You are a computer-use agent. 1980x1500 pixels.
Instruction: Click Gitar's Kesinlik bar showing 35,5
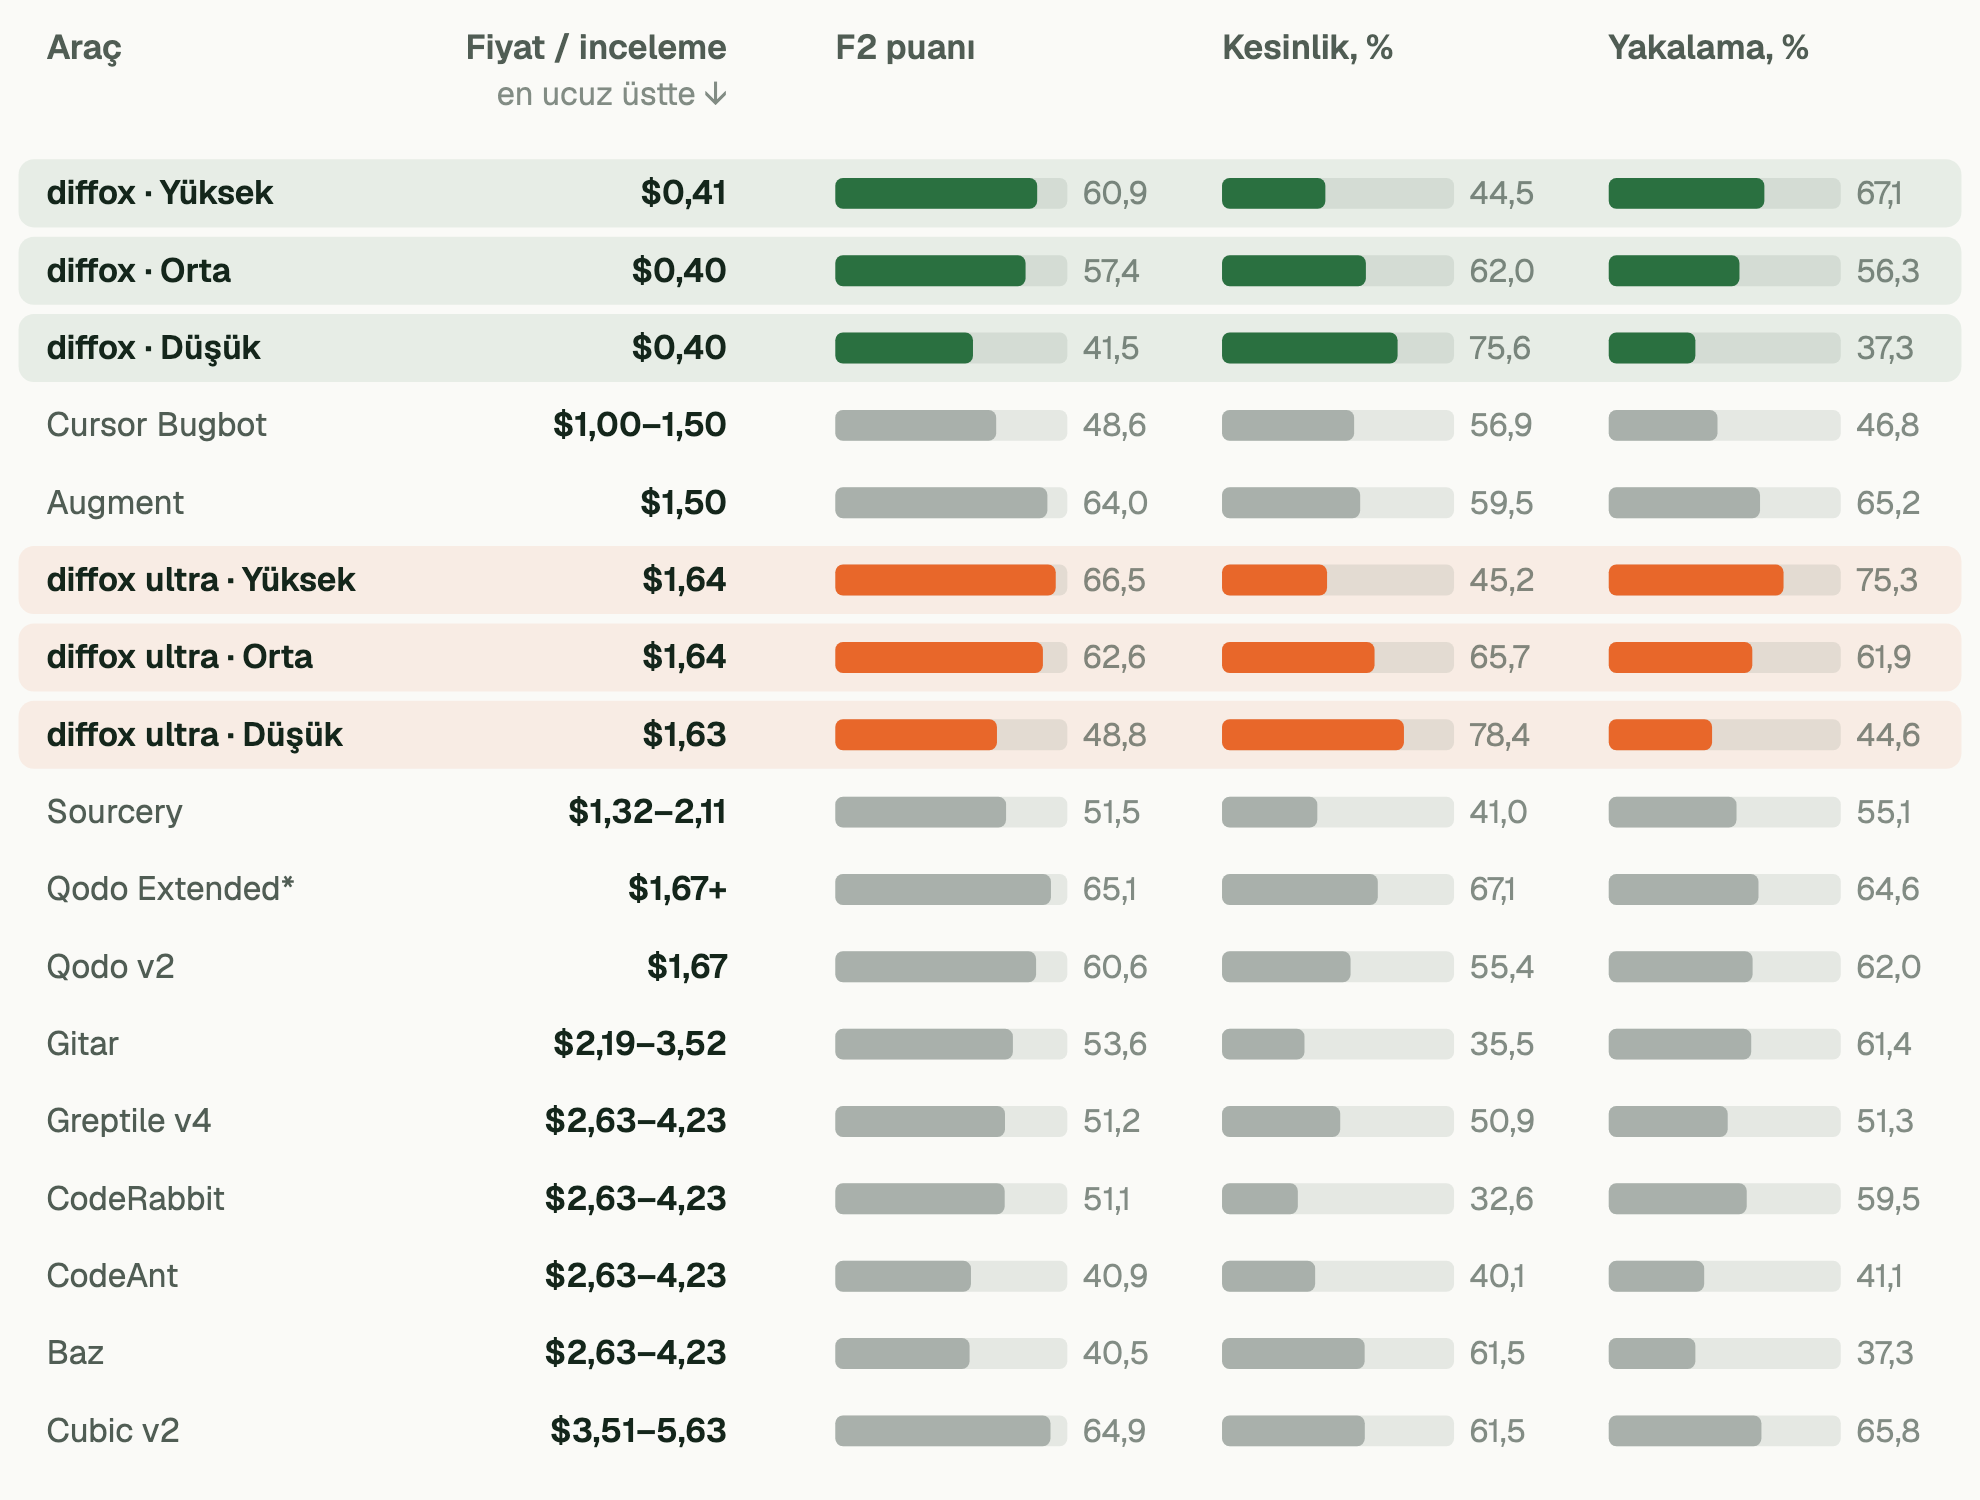pos(1337,1044)
